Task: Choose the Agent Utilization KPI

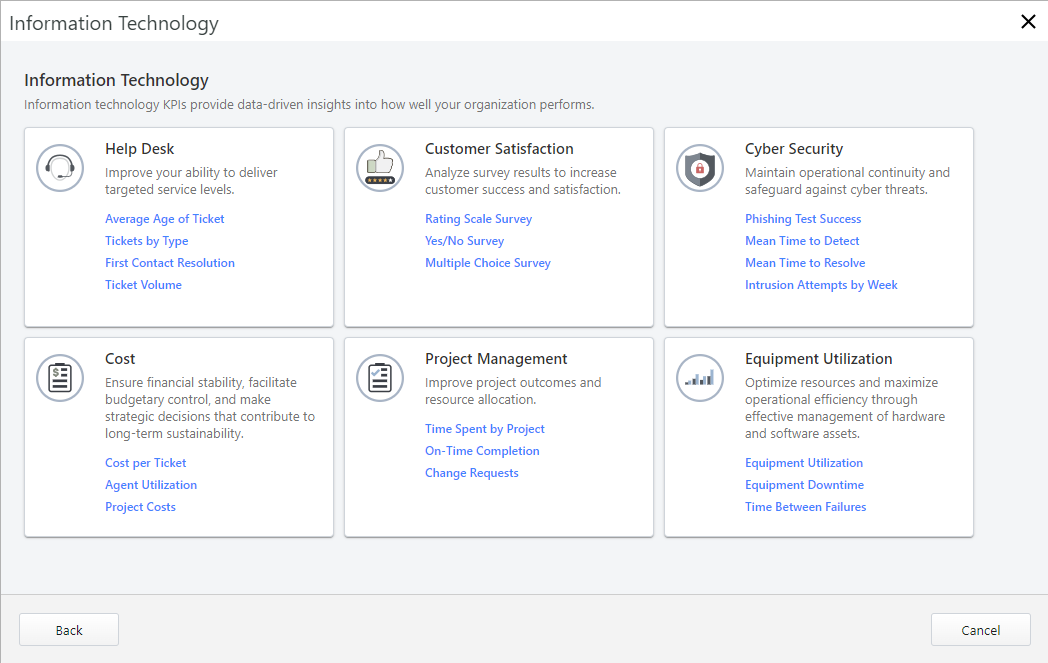Action: pyautogui.click(x=151, y=485)
